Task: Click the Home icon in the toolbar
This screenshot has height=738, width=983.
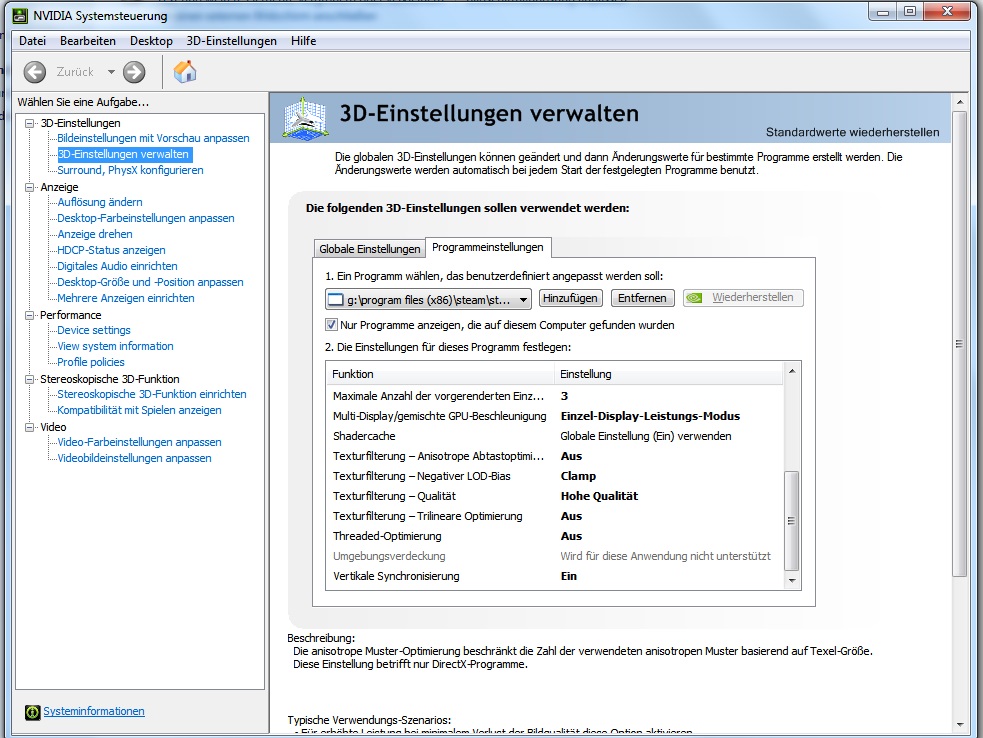Action: (185, 72)
